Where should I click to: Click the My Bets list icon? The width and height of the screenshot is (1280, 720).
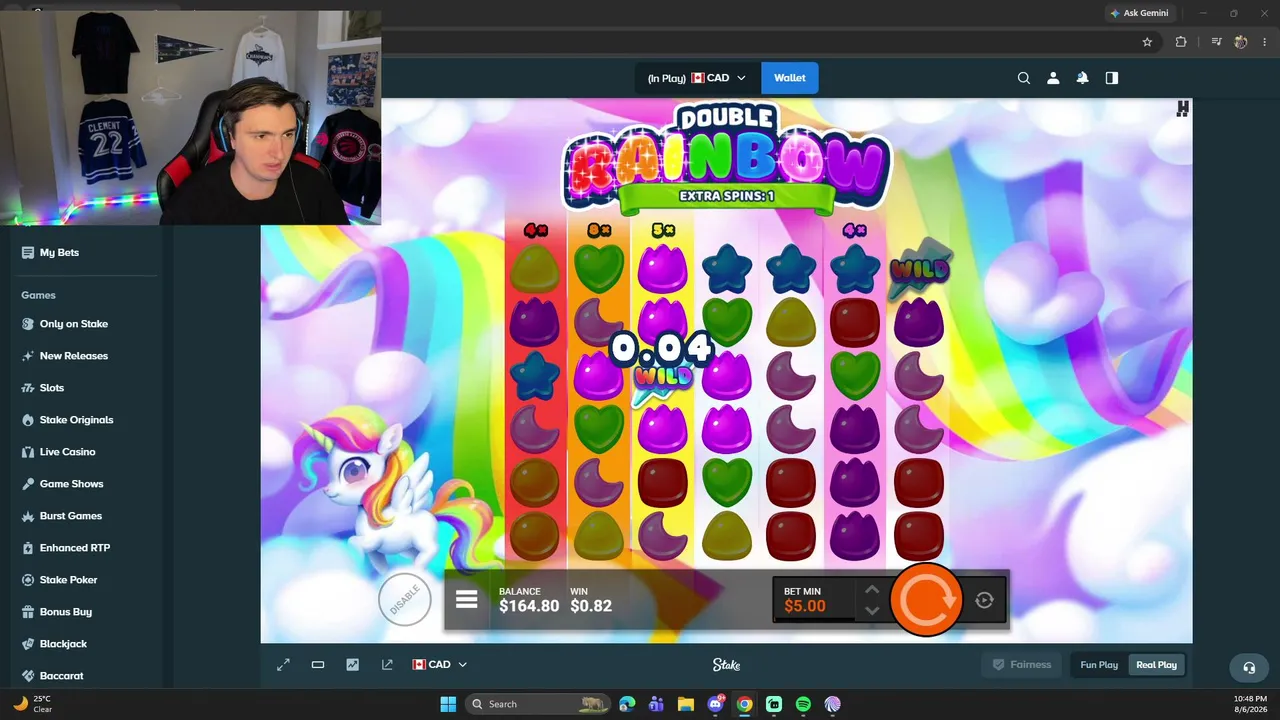pyautogui.click(x=28, y=253)
